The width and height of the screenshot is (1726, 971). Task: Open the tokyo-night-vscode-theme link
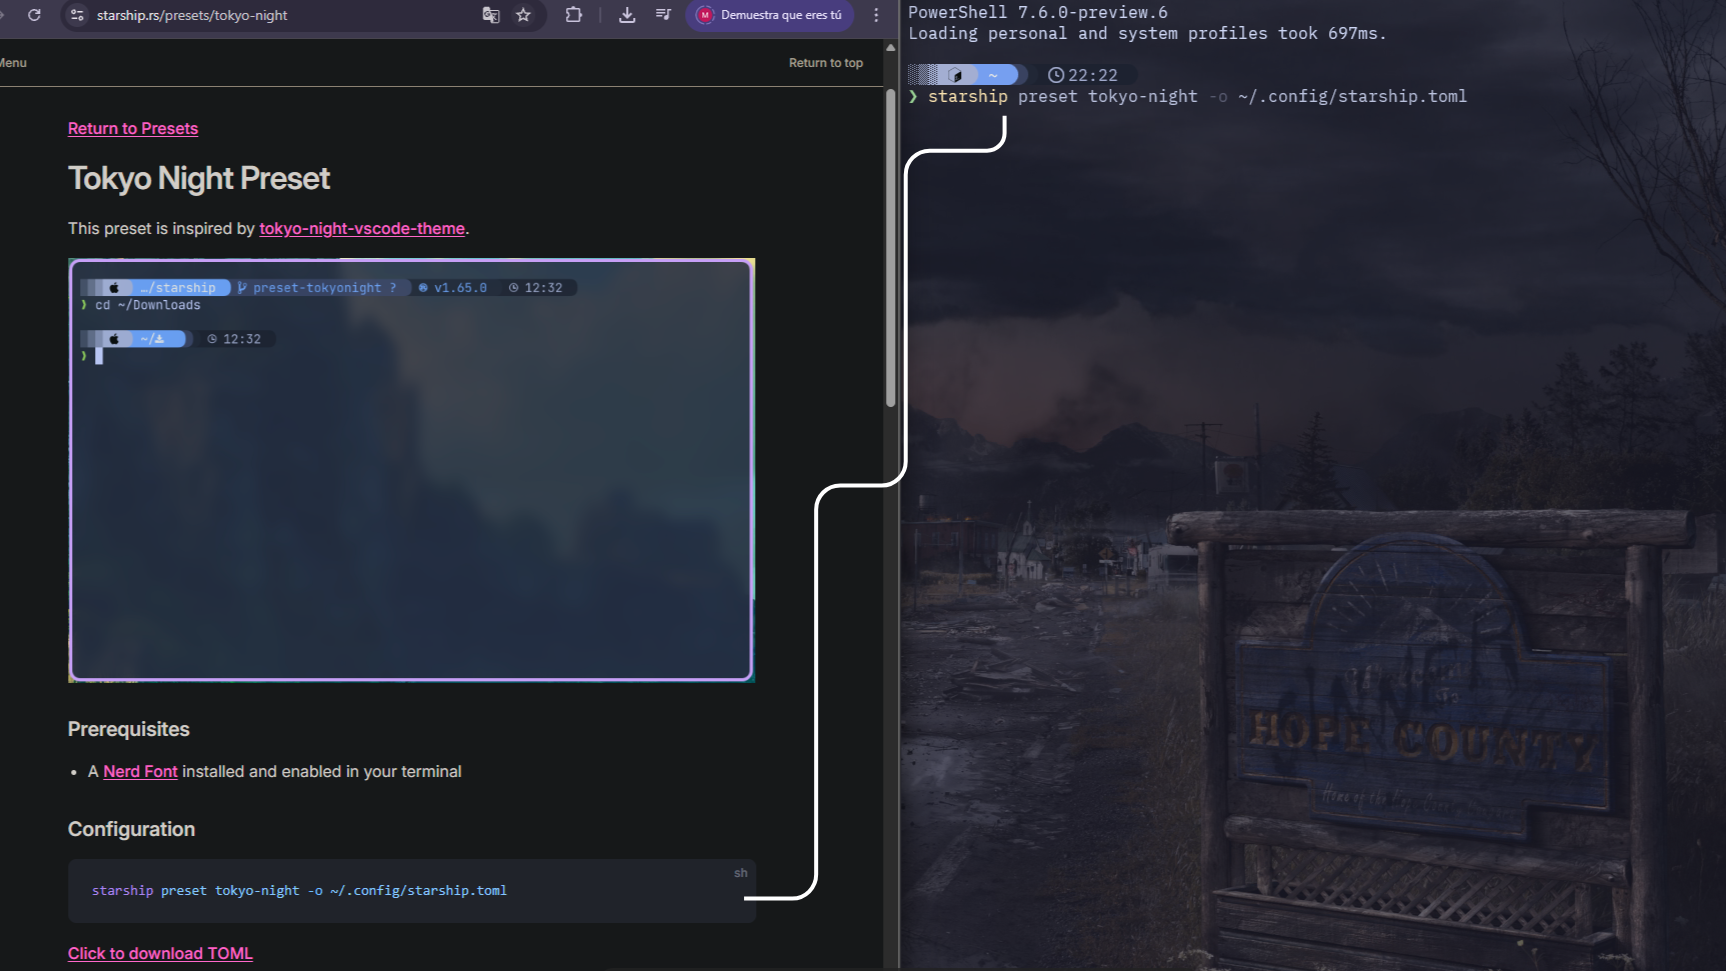pyautogui.click(x=362, y=229)
